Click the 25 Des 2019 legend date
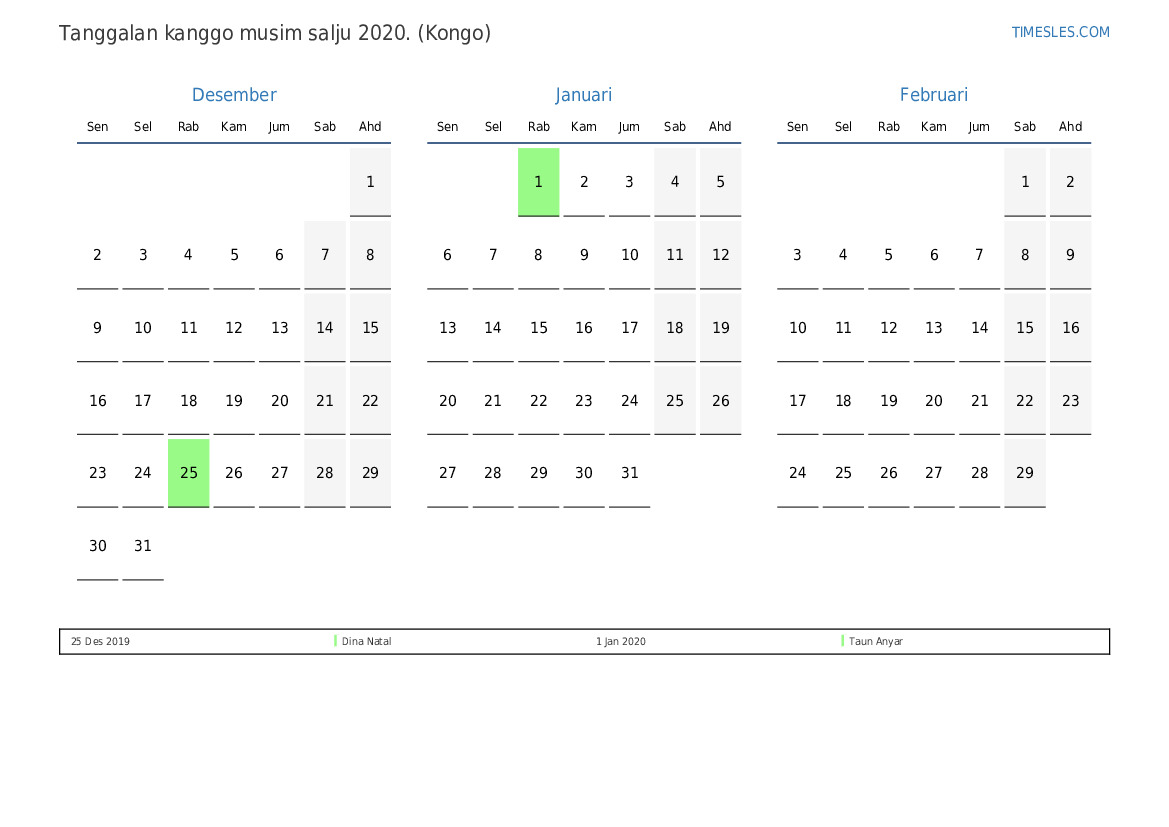1169x827 pixels. tap(100, 642)
